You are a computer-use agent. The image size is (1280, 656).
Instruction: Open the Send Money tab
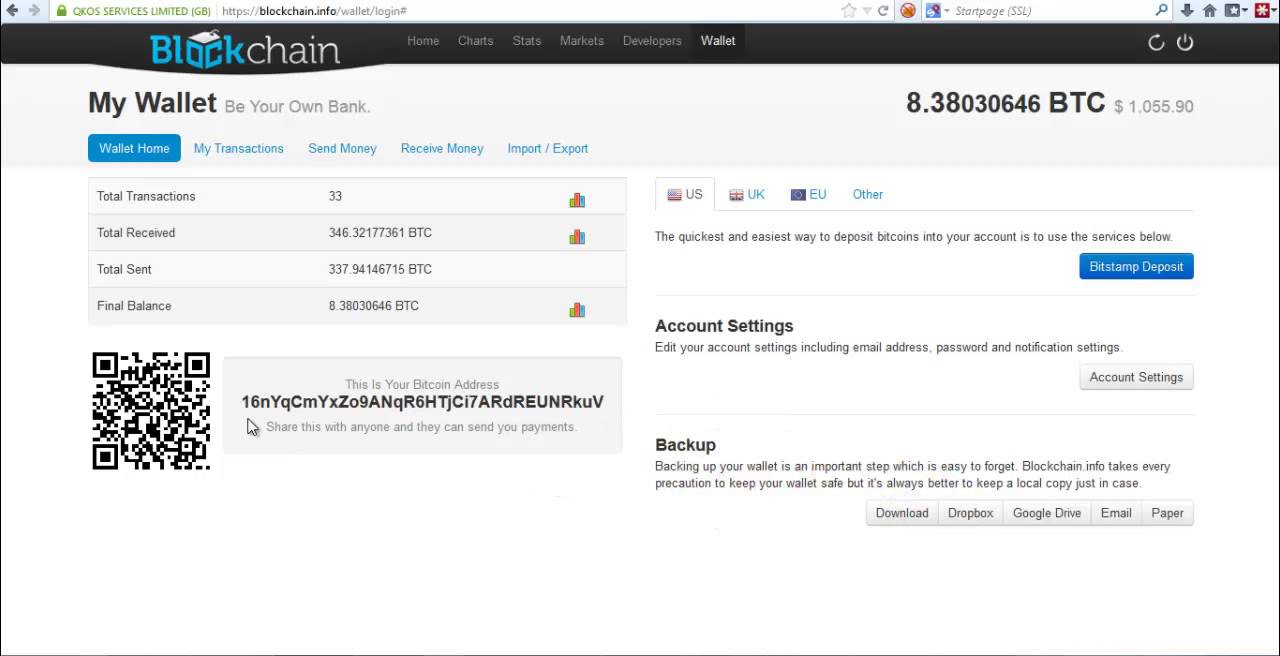[342, 148]
